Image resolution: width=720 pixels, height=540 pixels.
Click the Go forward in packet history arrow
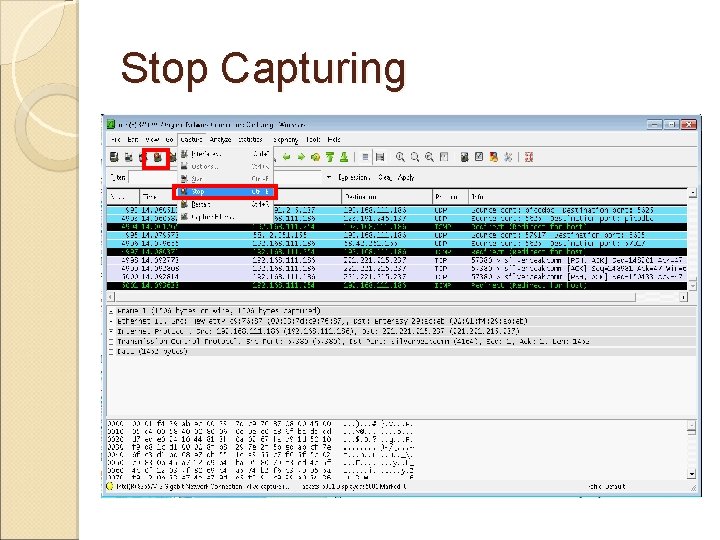[x=301, y=157]
